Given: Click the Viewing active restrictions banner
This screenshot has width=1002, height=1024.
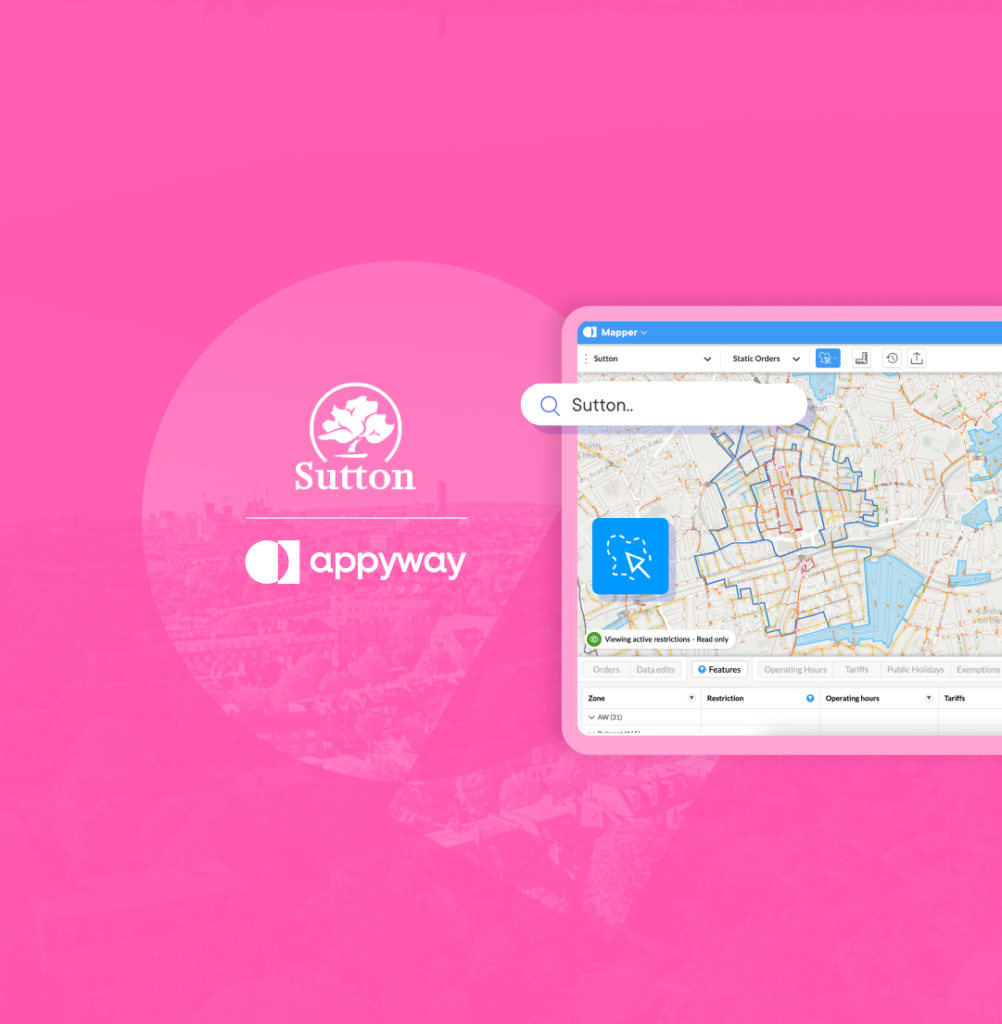Looking at the screenshot, I should point(665,639).
